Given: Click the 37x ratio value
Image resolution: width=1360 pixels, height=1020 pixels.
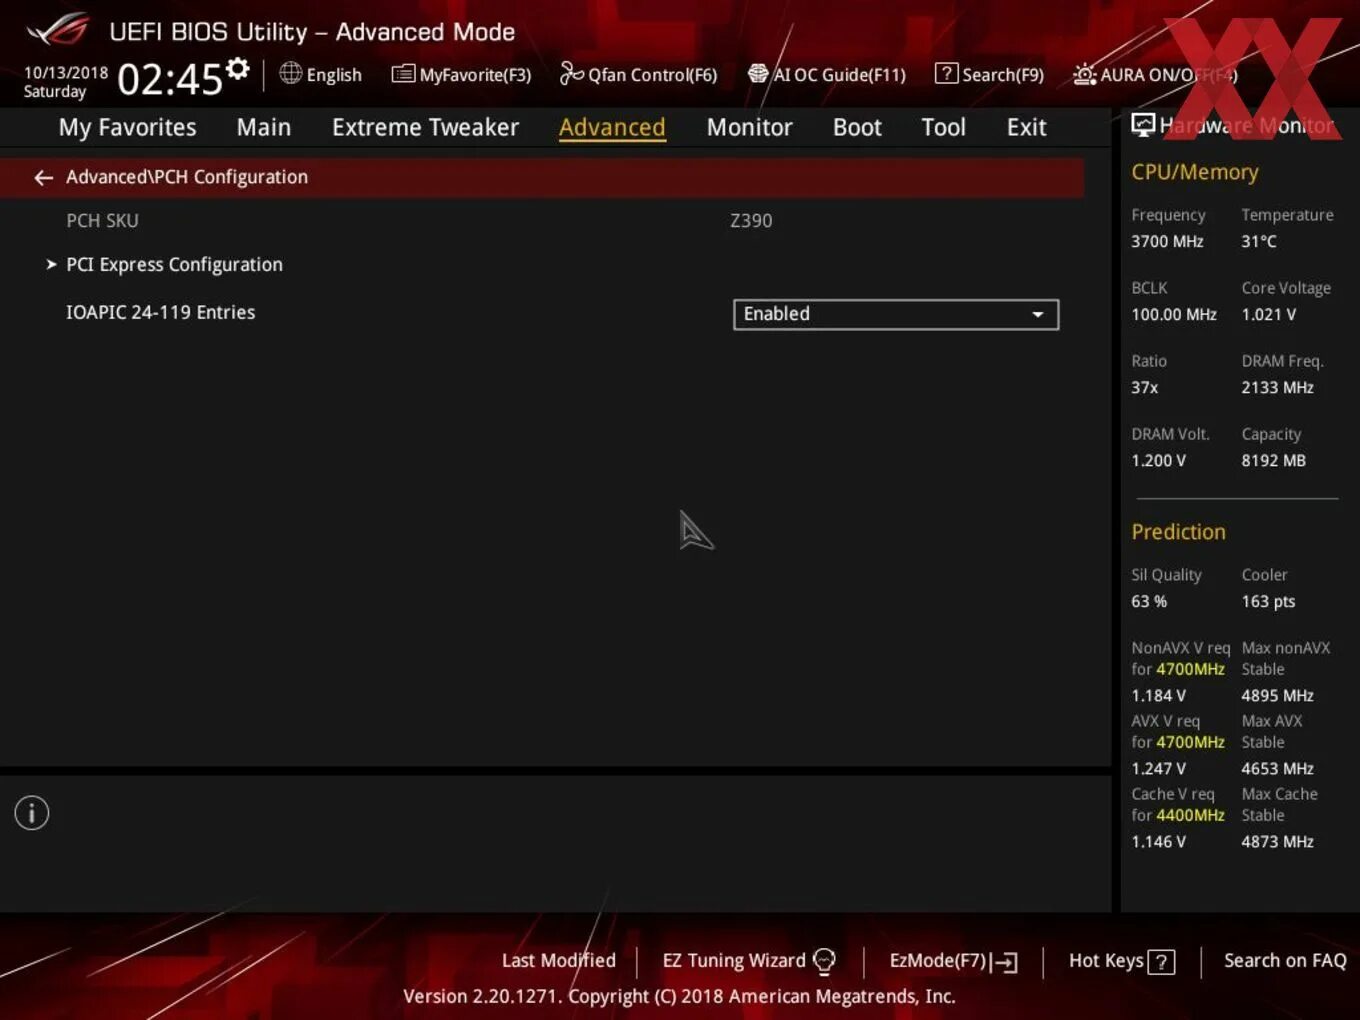Looking at the screenshot, I should [1144, 387].
